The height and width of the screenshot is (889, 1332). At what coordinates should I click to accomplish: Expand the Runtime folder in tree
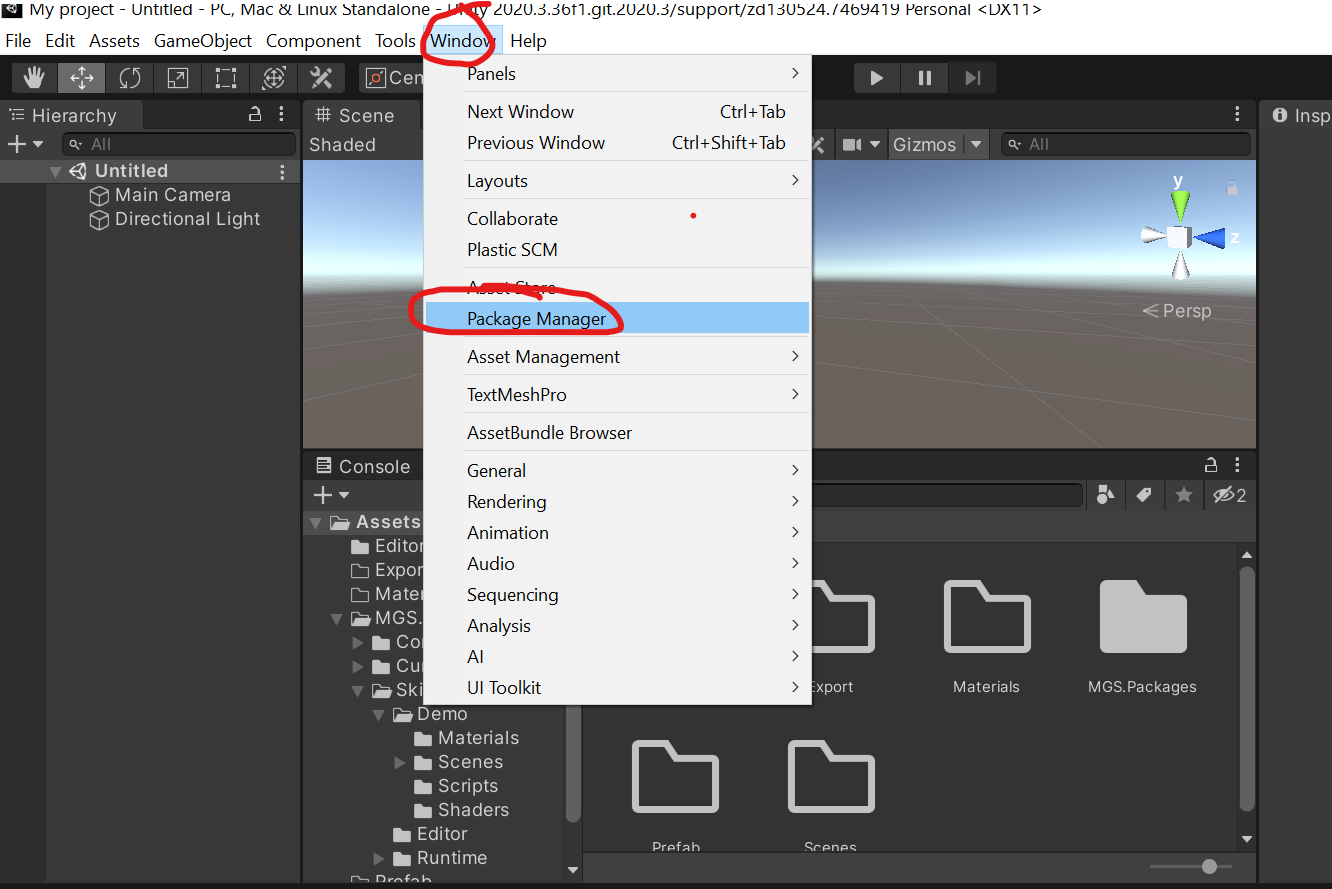click(378, 858)
